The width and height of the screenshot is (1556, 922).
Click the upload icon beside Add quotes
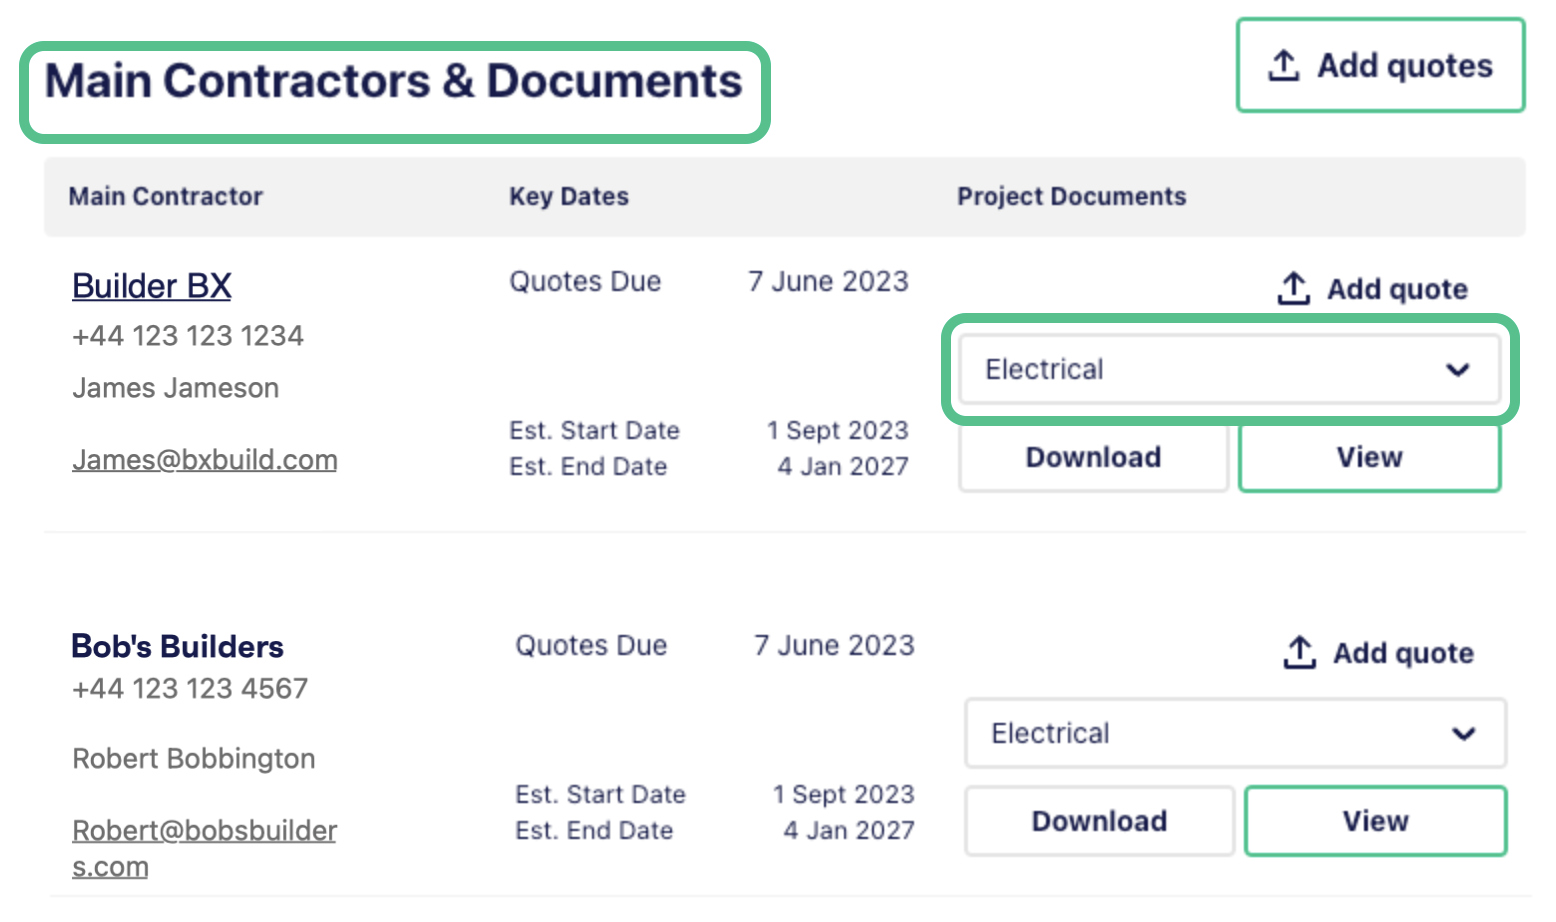pyautogui.click(x=1284, y=66)
